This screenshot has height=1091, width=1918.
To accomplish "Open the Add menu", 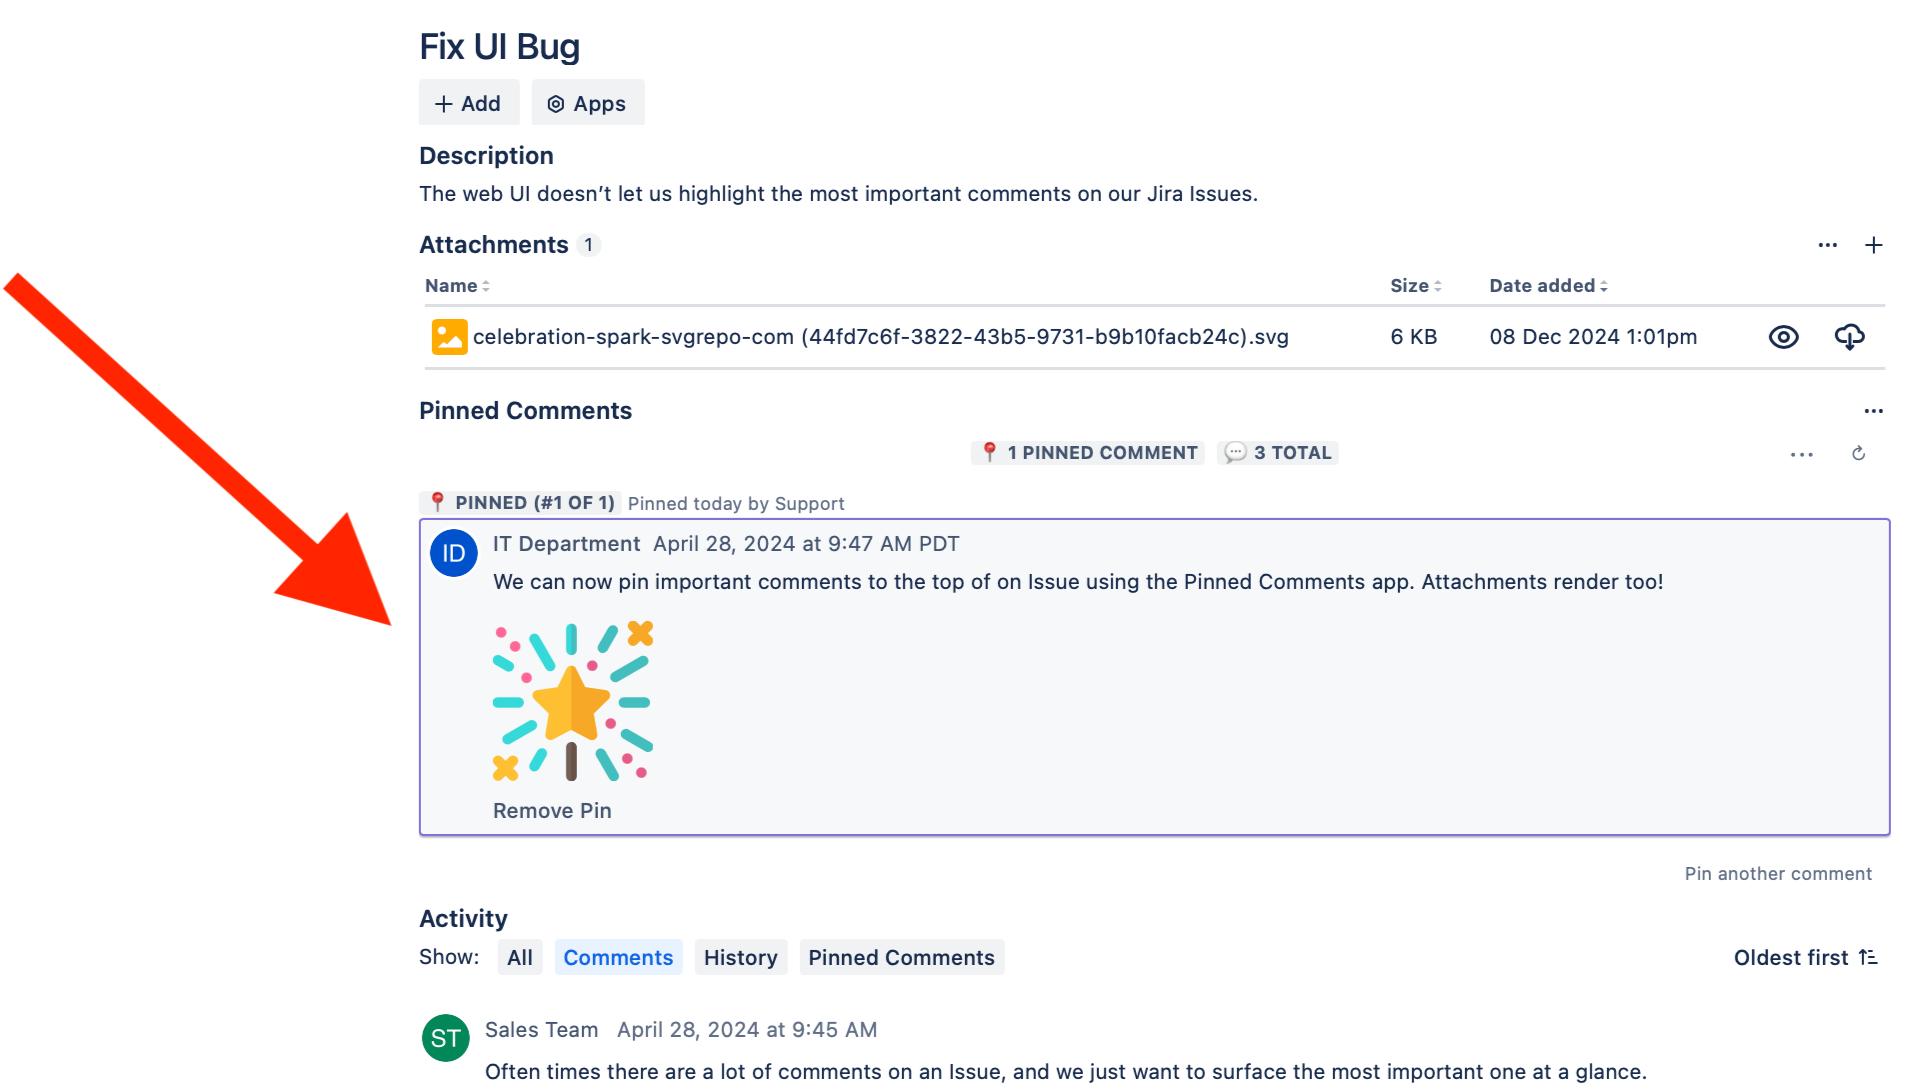I will [468, 102].
